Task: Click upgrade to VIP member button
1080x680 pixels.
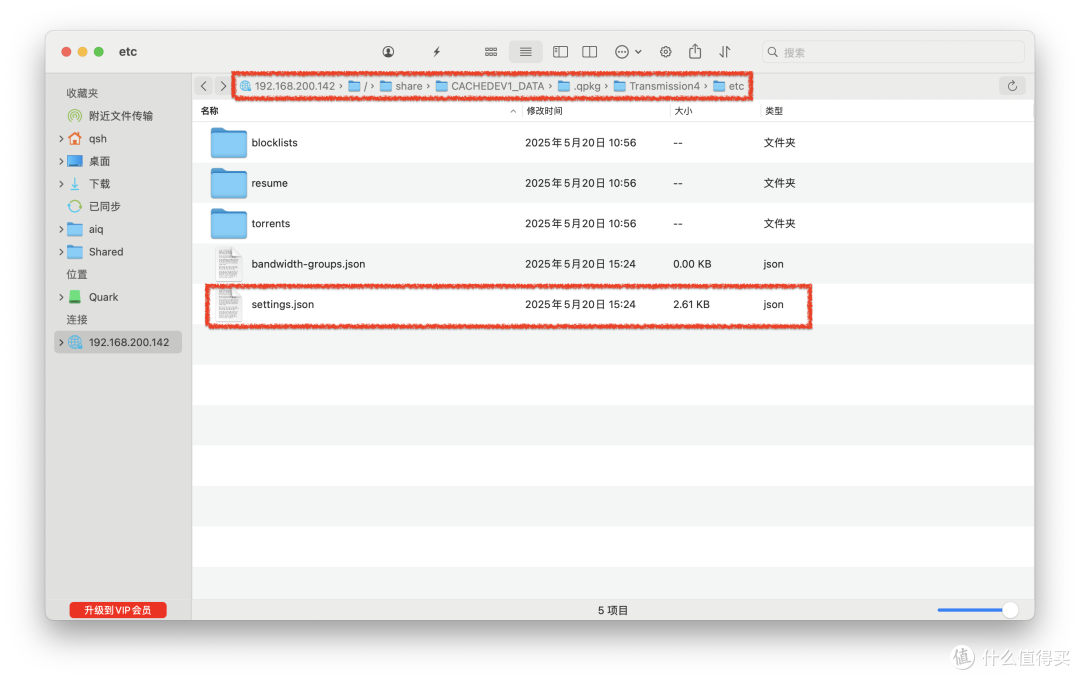Action: click(x=118, y=610)
